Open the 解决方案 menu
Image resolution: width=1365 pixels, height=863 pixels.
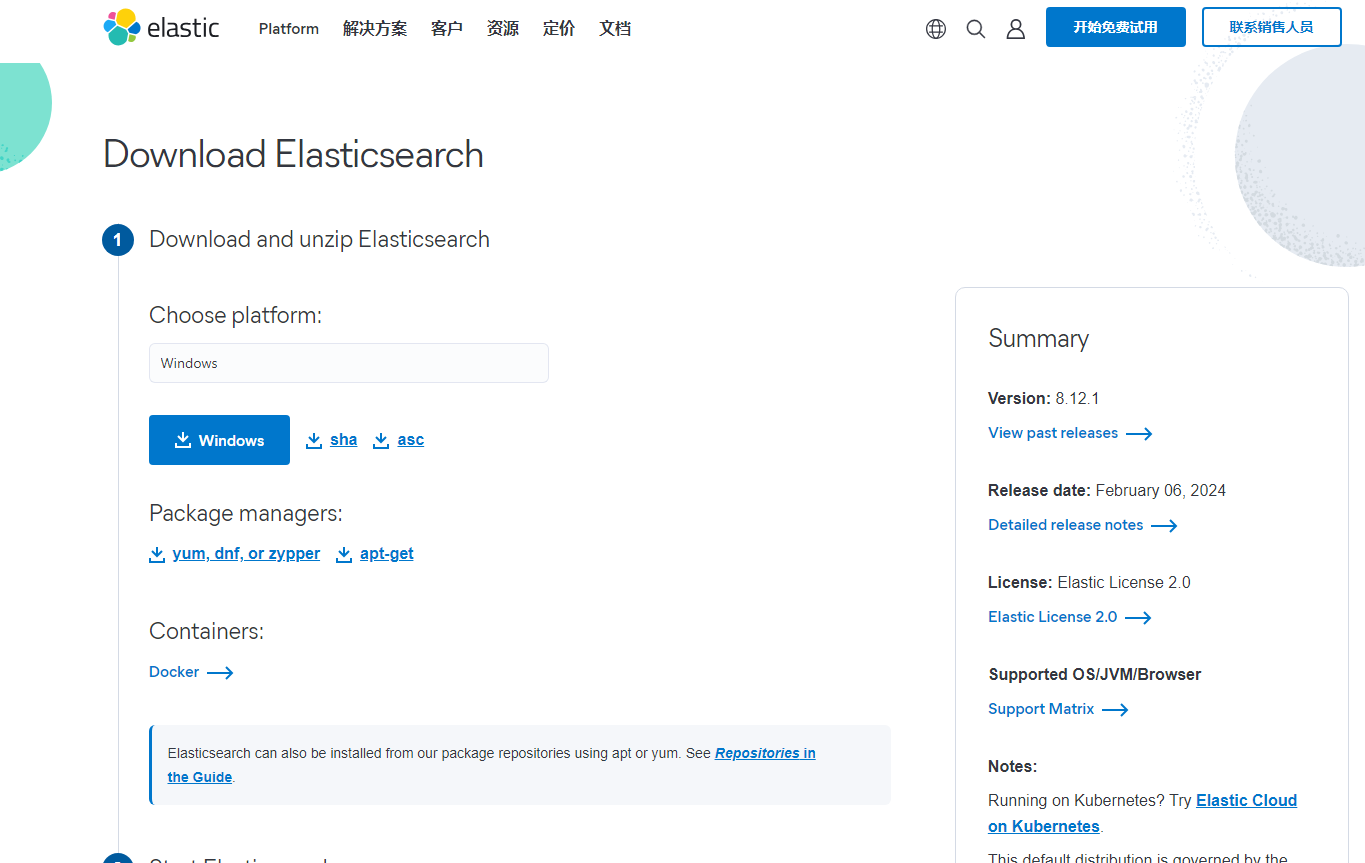click(375, 29)
